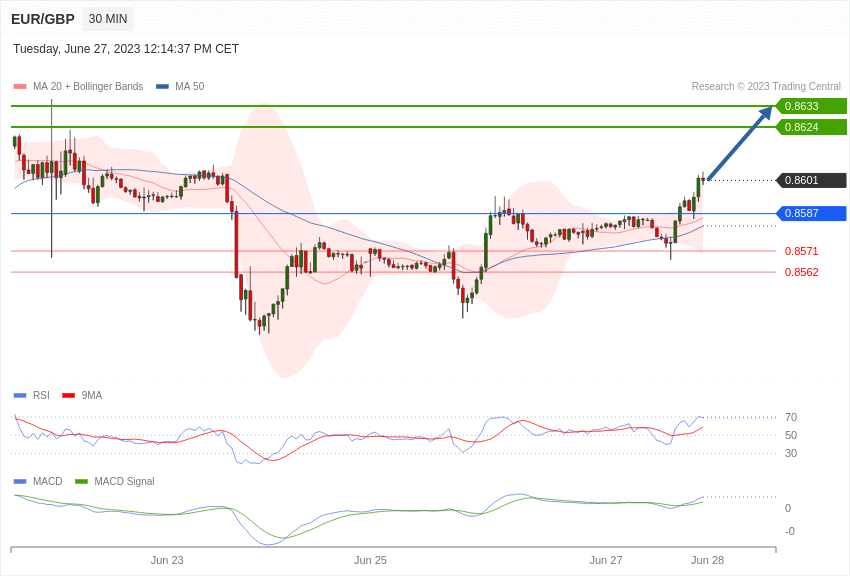Click the RSI 30 level label

point(791,453)
